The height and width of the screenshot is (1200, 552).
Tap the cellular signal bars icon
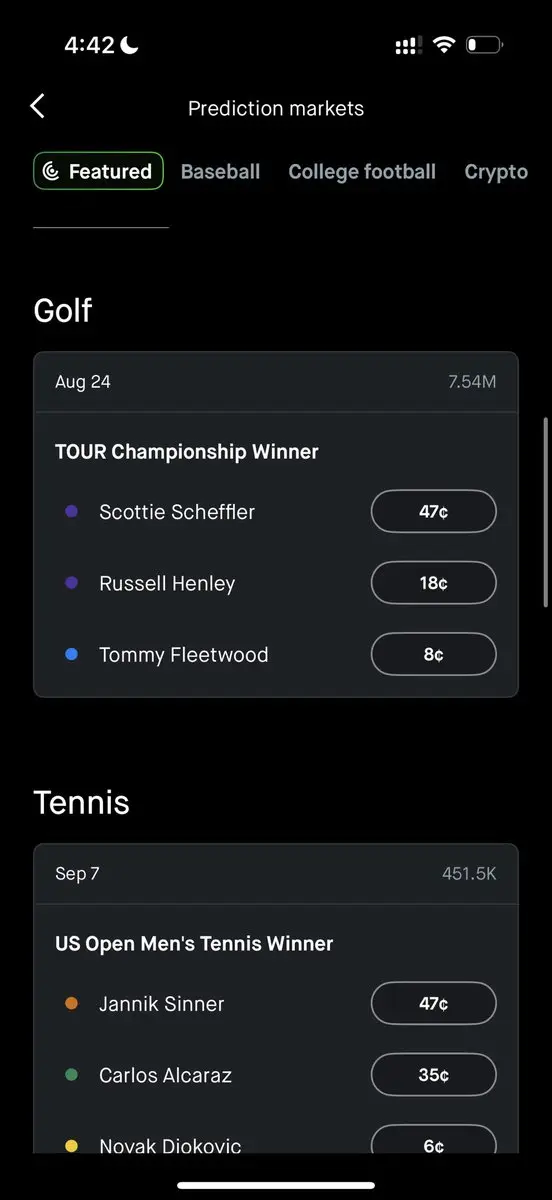tap(408, 46)
